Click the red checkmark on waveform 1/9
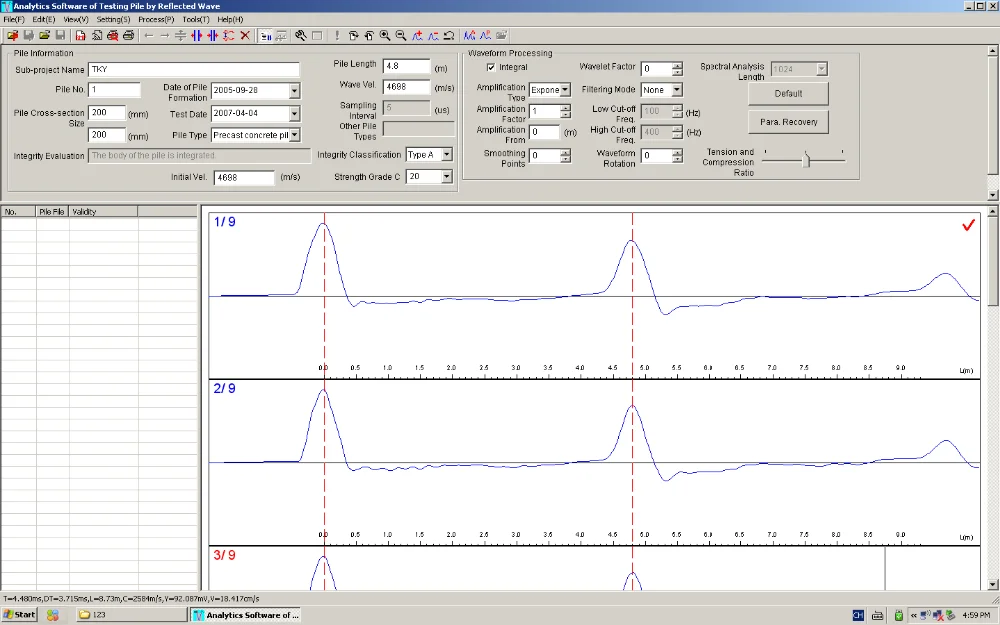 point(968,225)
